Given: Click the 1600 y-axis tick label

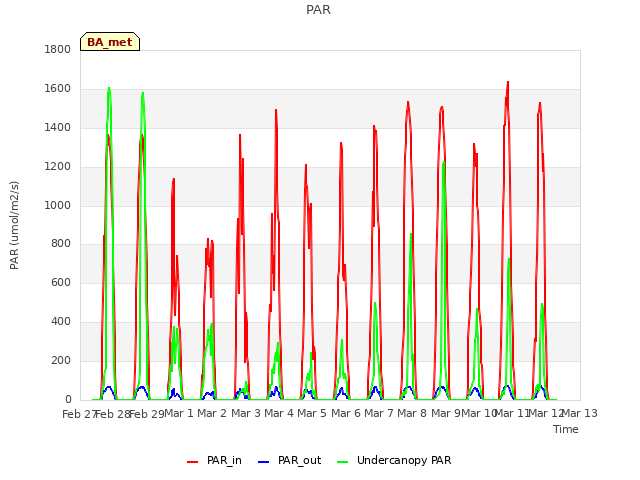Looking at the screenshot, I should [58, 89].
